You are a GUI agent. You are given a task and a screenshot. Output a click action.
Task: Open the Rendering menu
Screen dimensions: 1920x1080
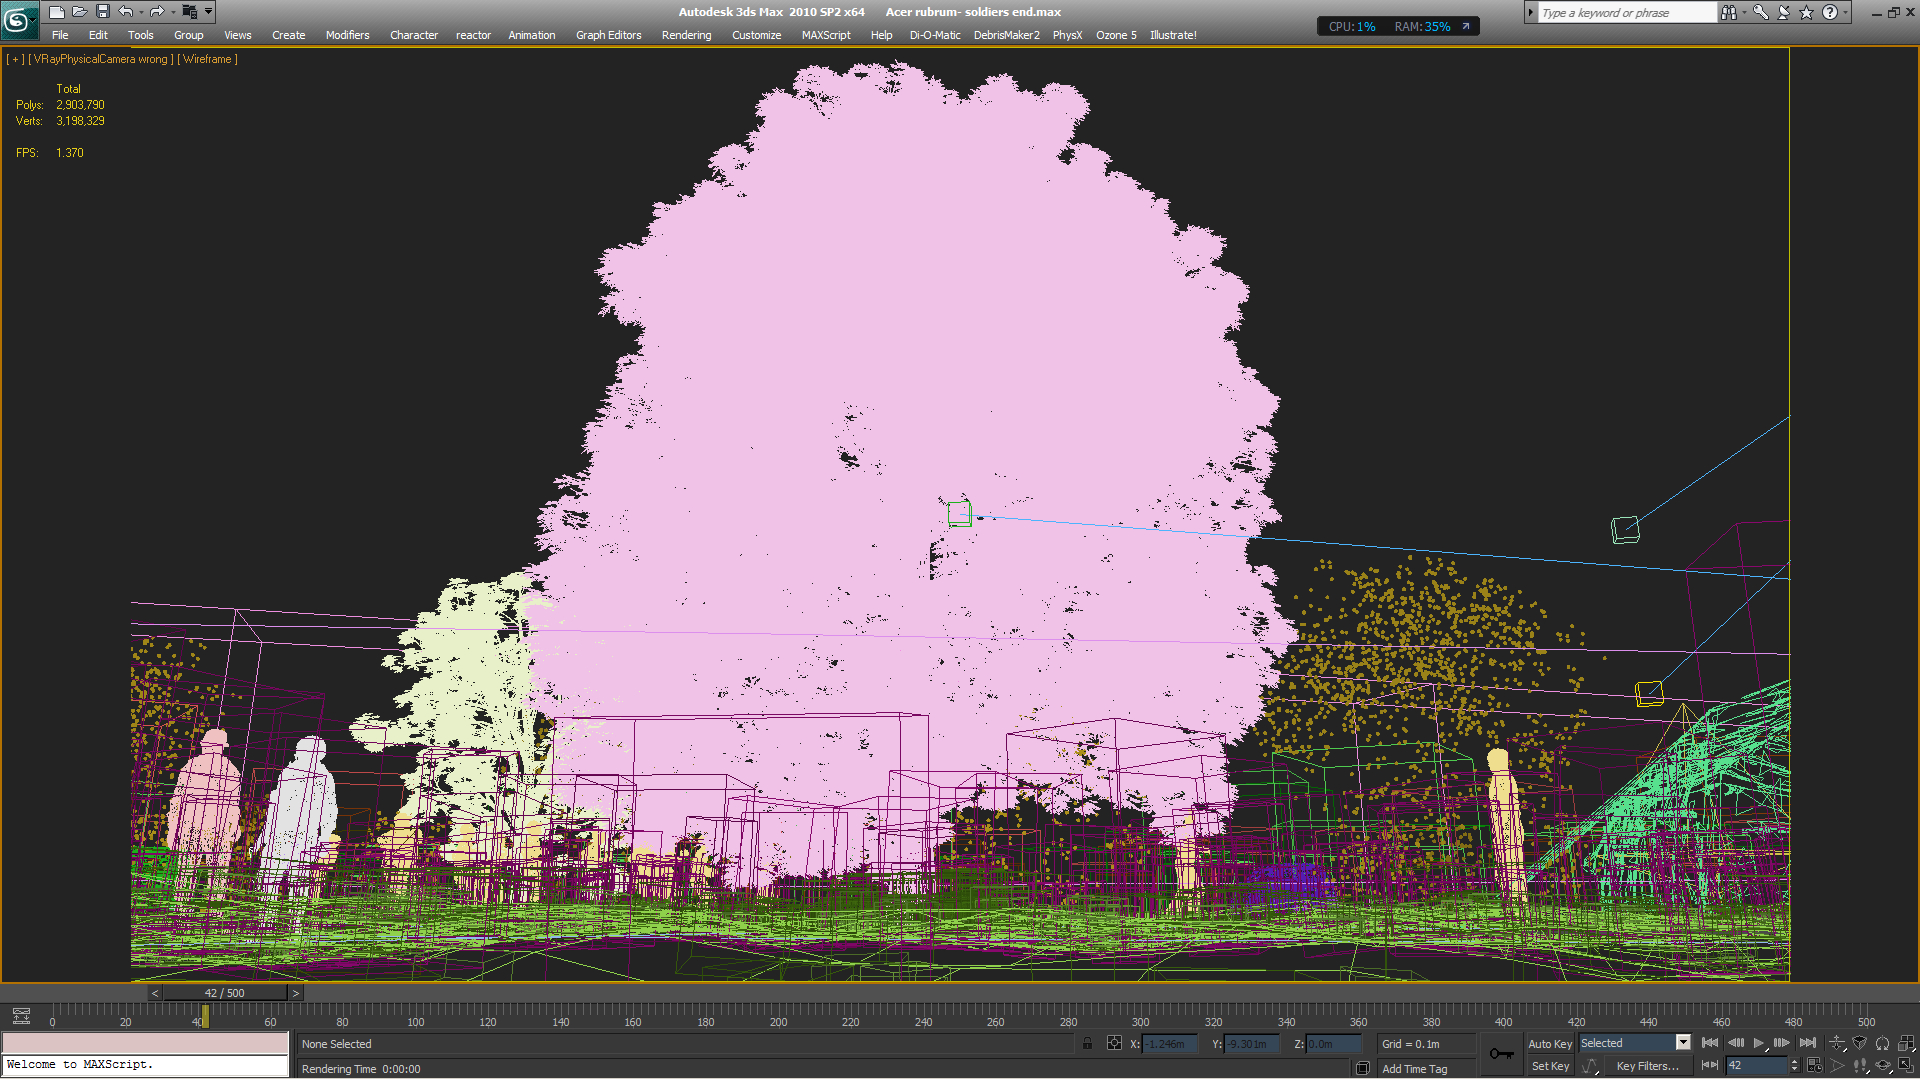[x=686, y=35]
